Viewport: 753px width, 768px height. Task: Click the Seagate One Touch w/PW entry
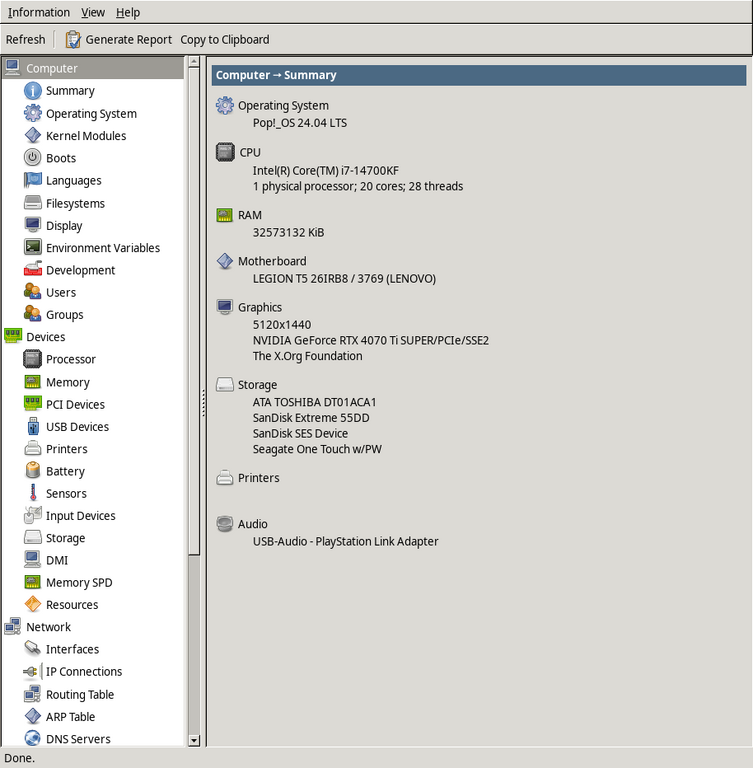tap(317, 449)
